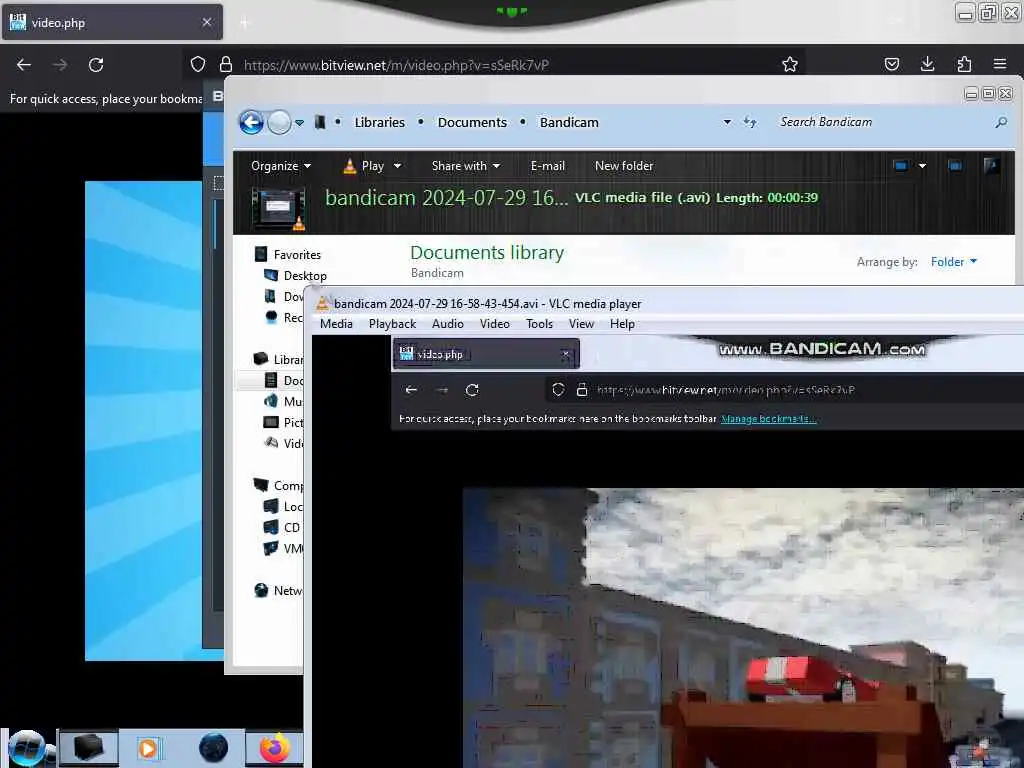Open the Arrange by Folder dropdown

(953, 262)
